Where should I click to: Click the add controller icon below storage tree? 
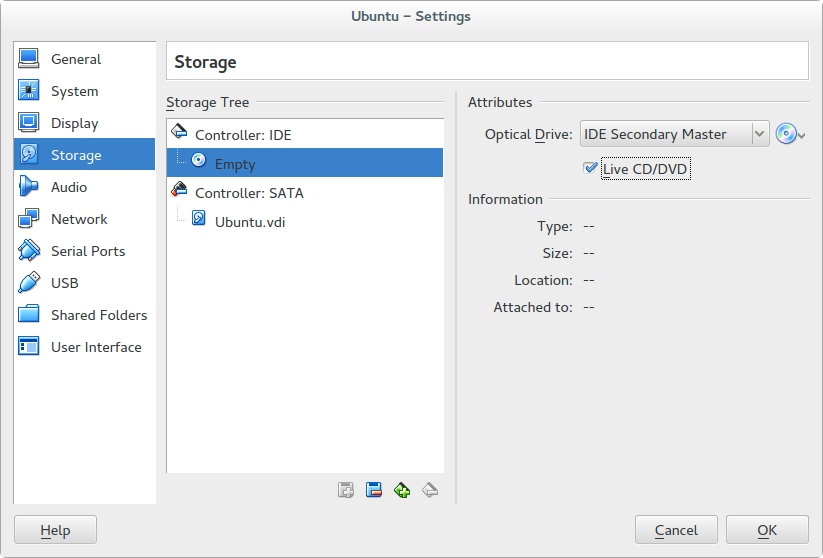pos(346,490)
